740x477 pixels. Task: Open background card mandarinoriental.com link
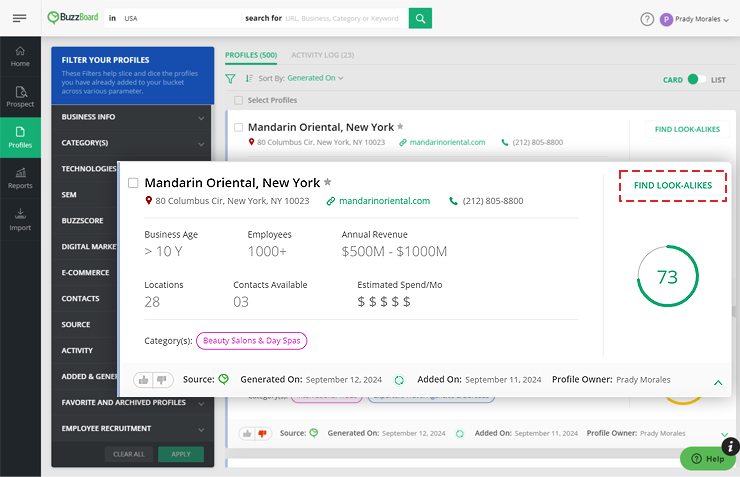point(447,142)
